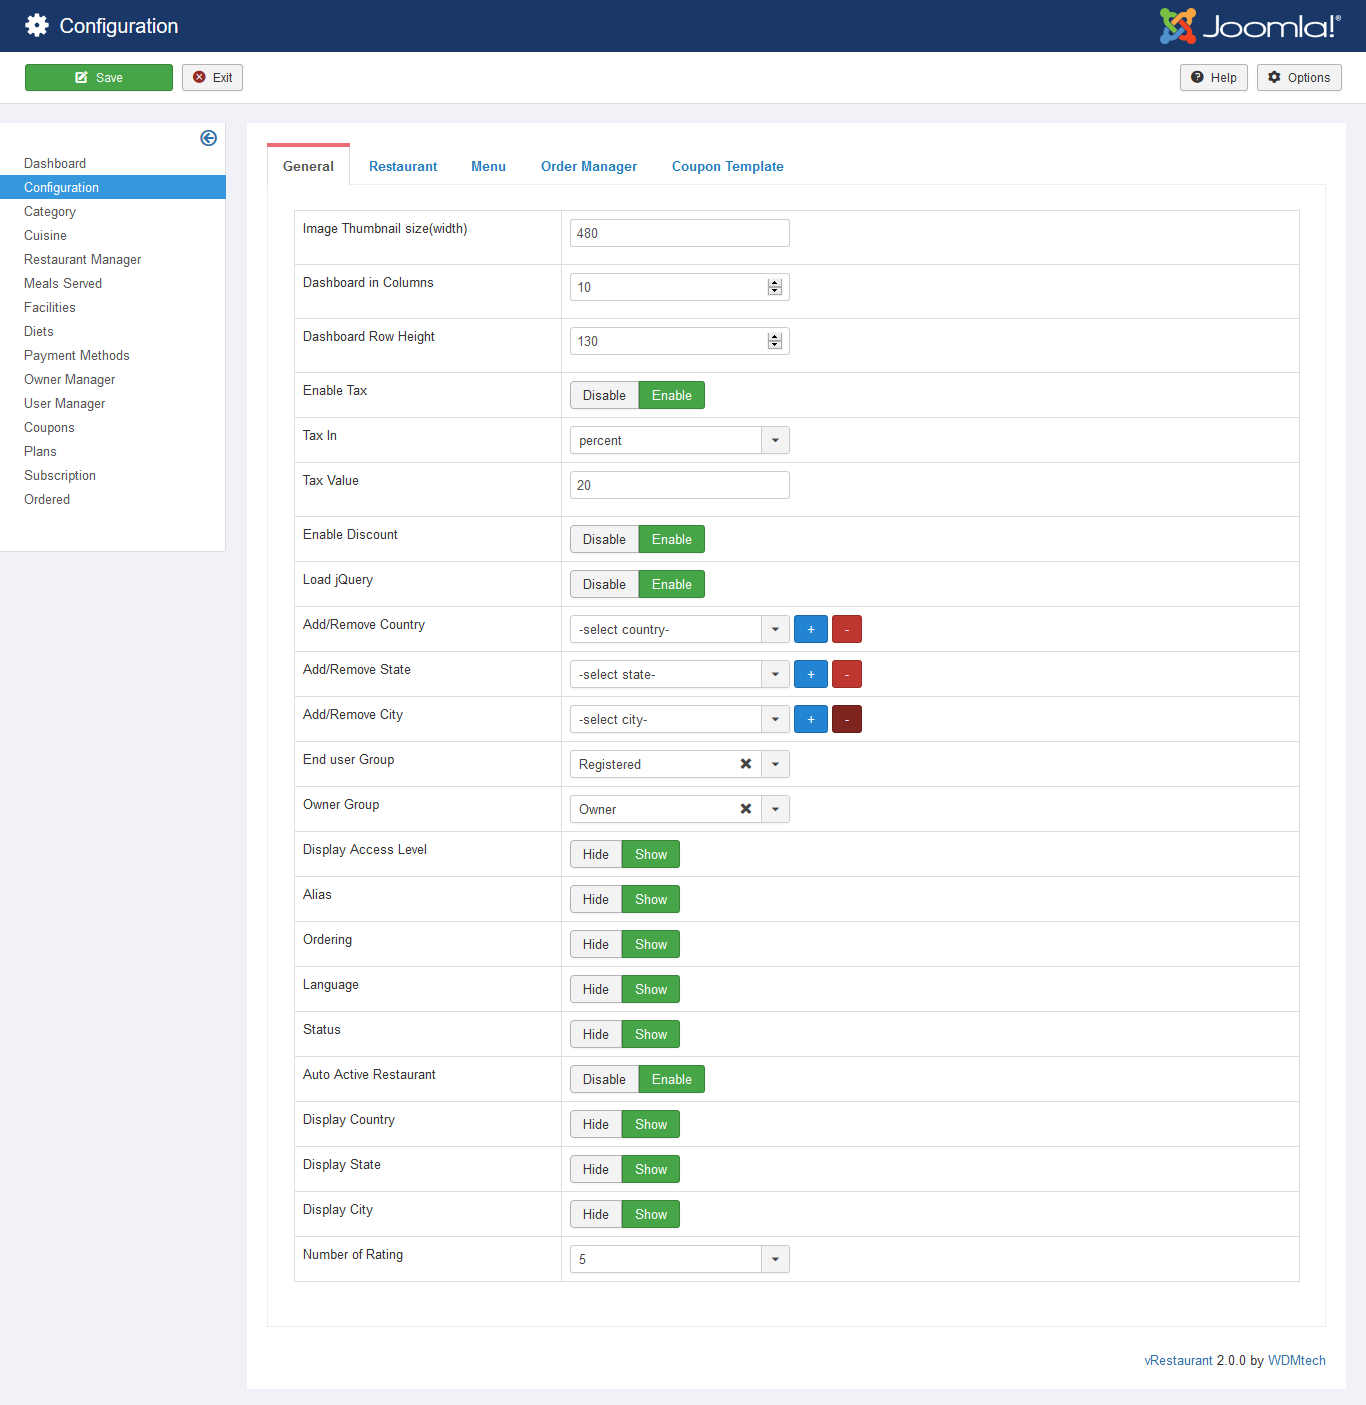This screenshot has height=1405, width=1366.
Task: Disable the Enable Tax setting
Action: [604, 395]
